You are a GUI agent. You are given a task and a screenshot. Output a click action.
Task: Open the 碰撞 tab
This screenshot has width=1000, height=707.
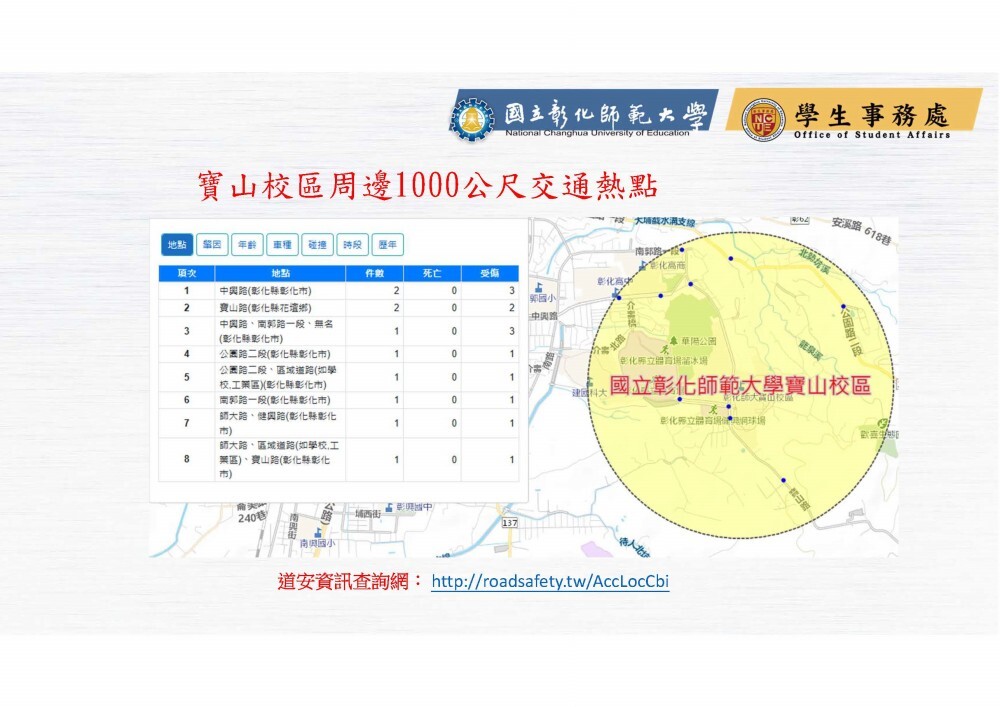(317, 245)
